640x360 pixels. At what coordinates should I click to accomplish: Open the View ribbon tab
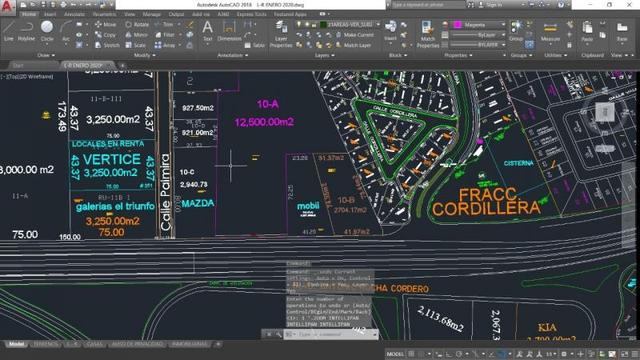click(x=129, y=14)
